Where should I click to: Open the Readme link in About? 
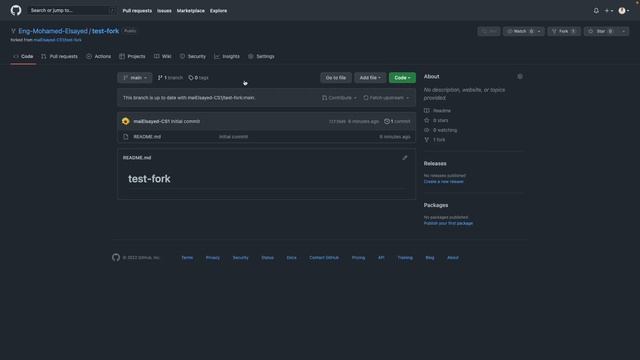(x=438, y=111)
